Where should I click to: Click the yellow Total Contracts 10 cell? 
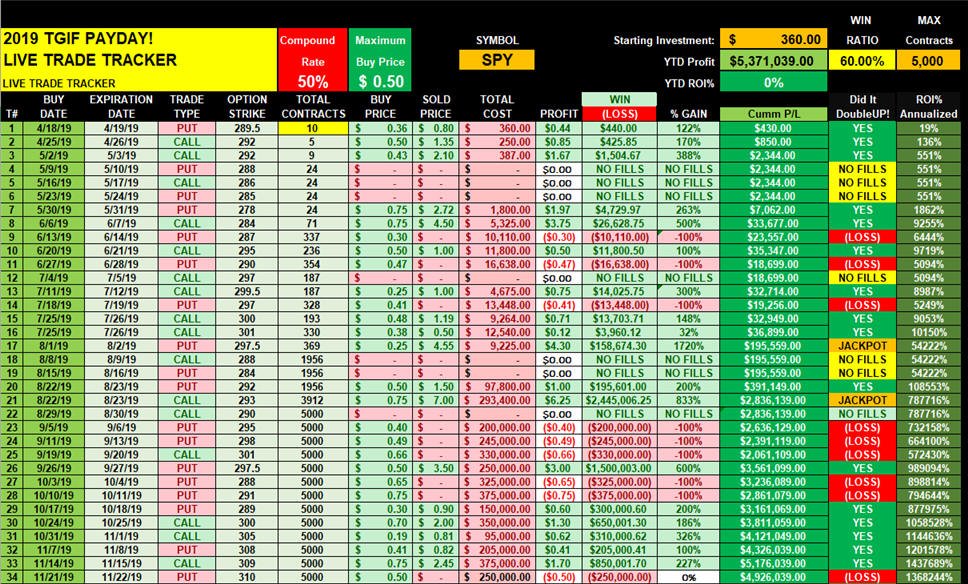(x=312, y=128)
